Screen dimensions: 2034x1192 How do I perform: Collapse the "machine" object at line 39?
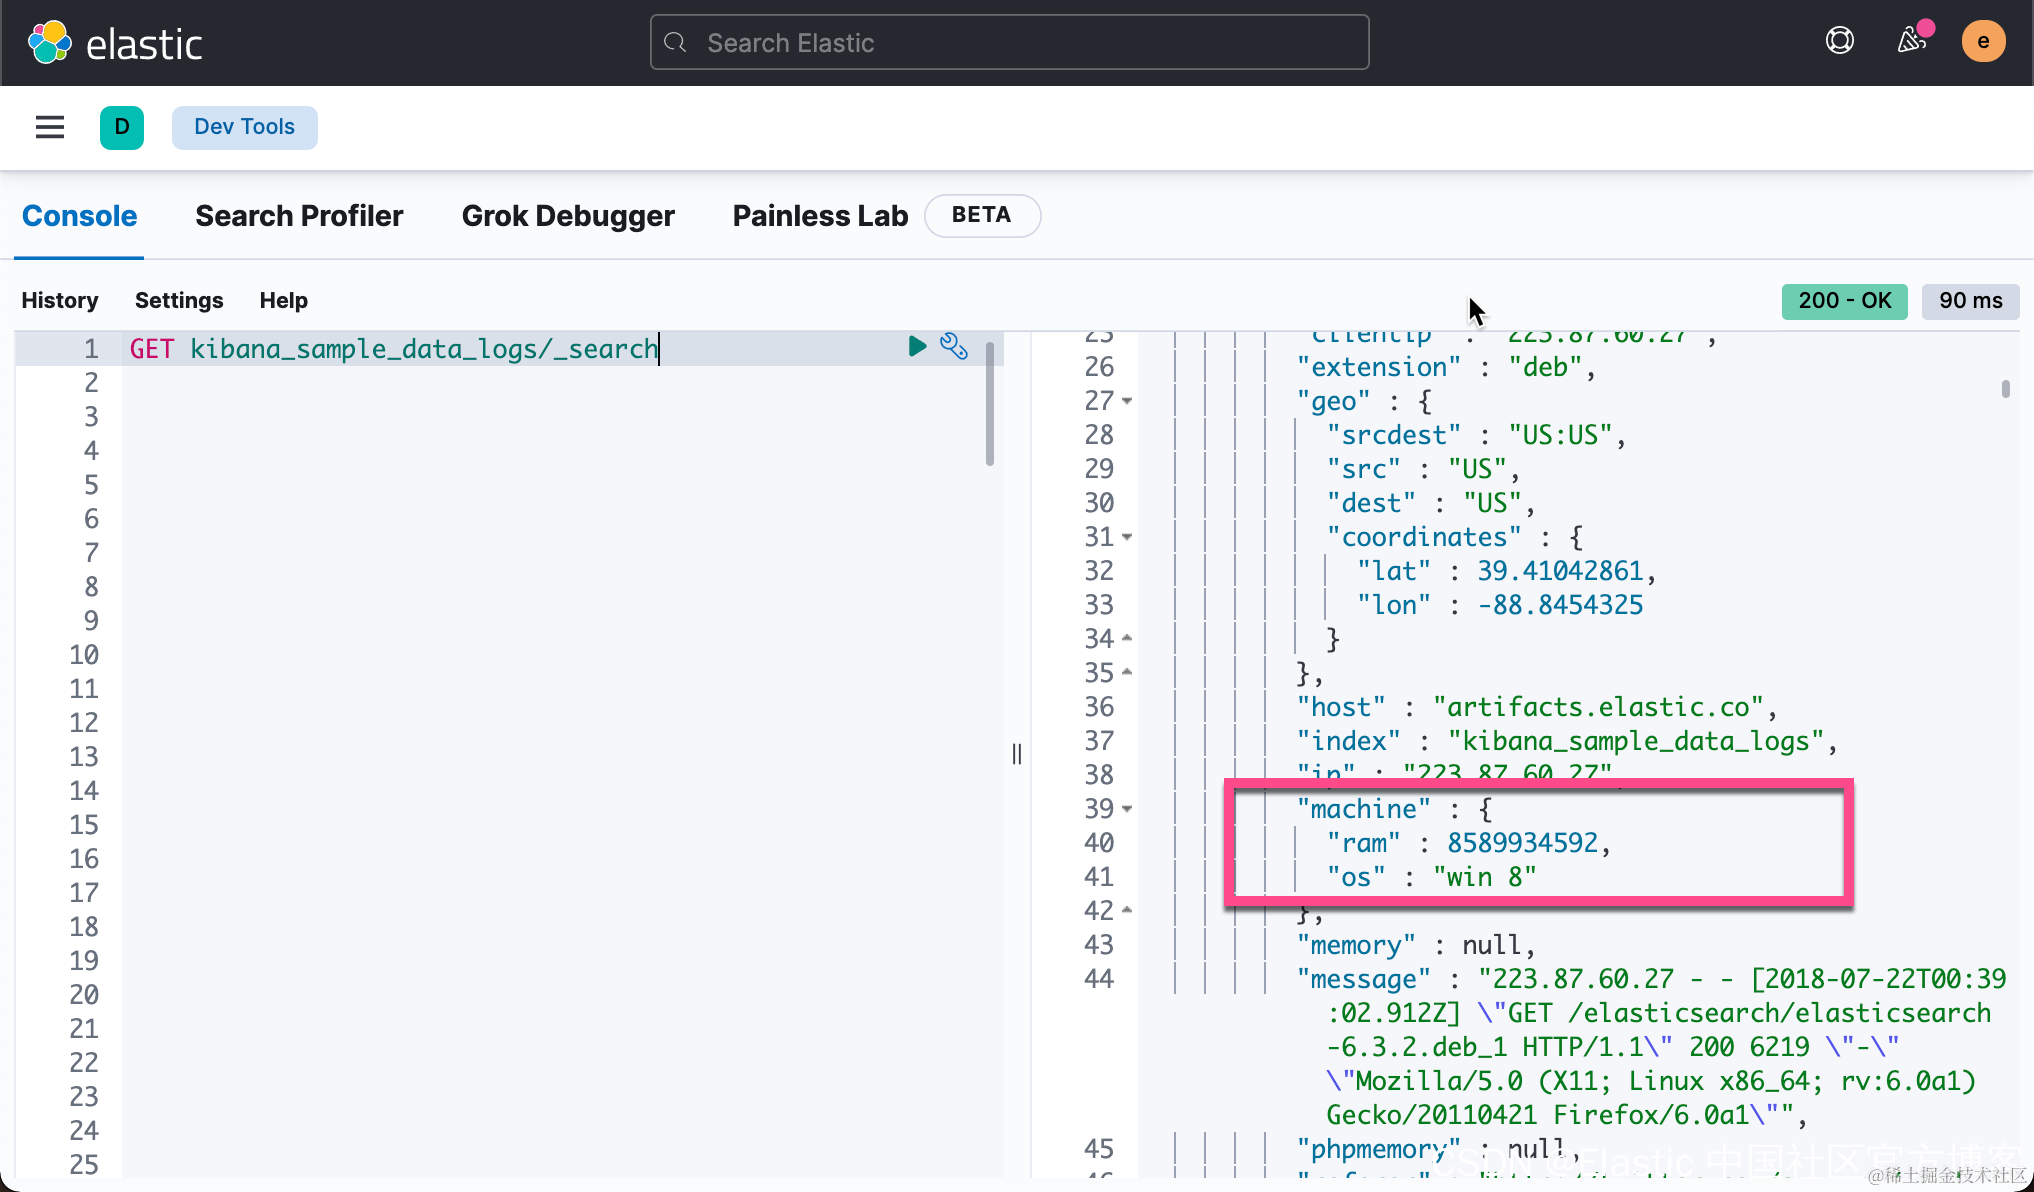point(1127,809)
